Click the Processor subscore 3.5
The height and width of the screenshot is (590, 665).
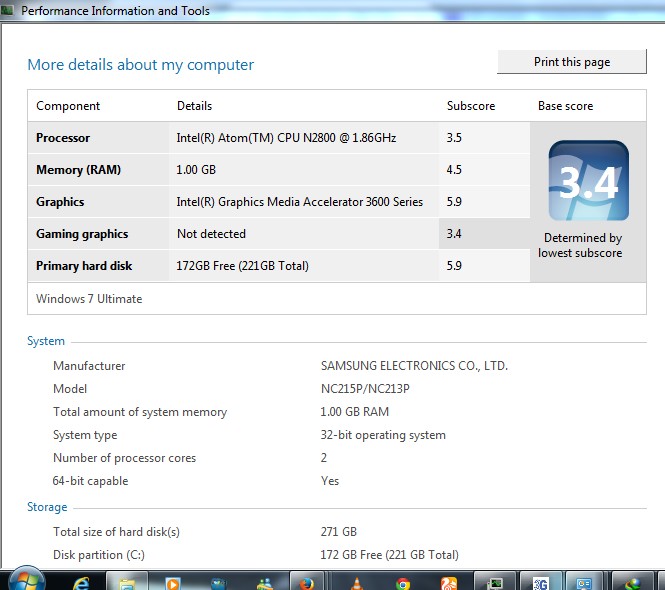[454, 138]
